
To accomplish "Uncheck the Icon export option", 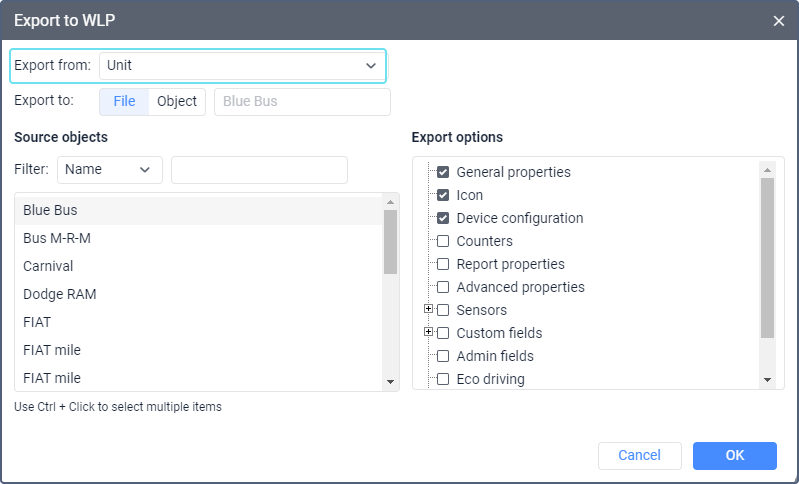I will (x=443, y=195).
